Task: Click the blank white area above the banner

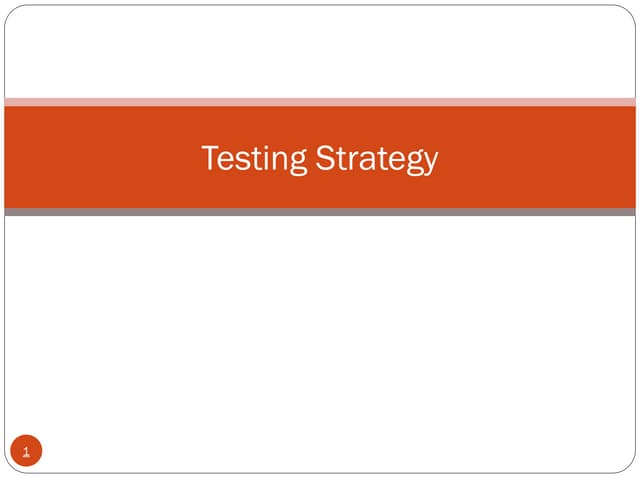Action: click(x=320, y=50)
